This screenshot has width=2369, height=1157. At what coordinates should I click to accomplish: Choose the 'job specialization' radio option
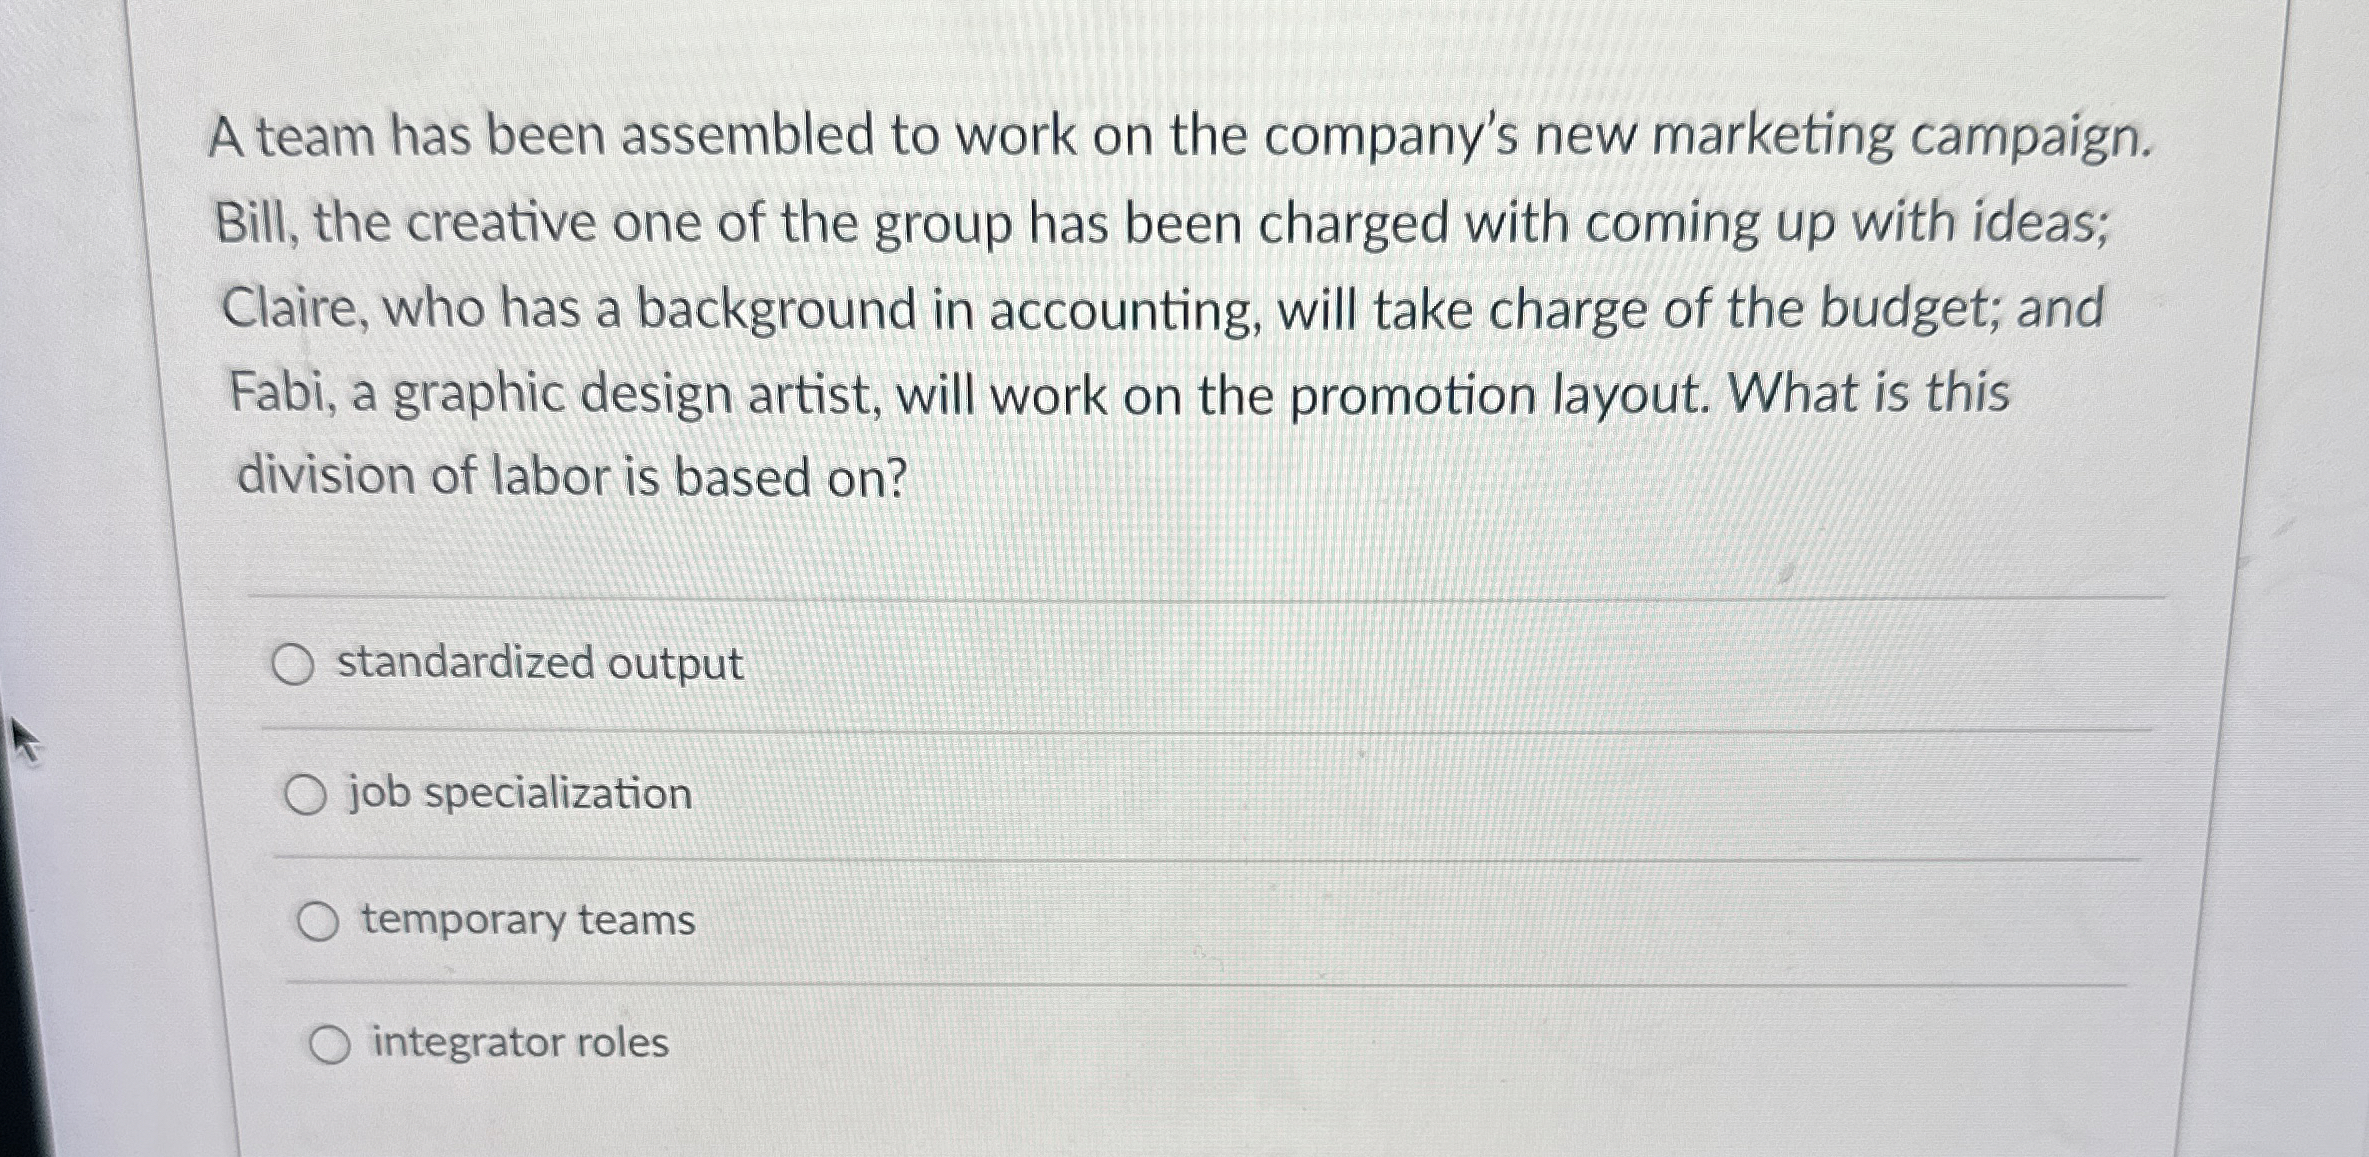coord(305,796)
